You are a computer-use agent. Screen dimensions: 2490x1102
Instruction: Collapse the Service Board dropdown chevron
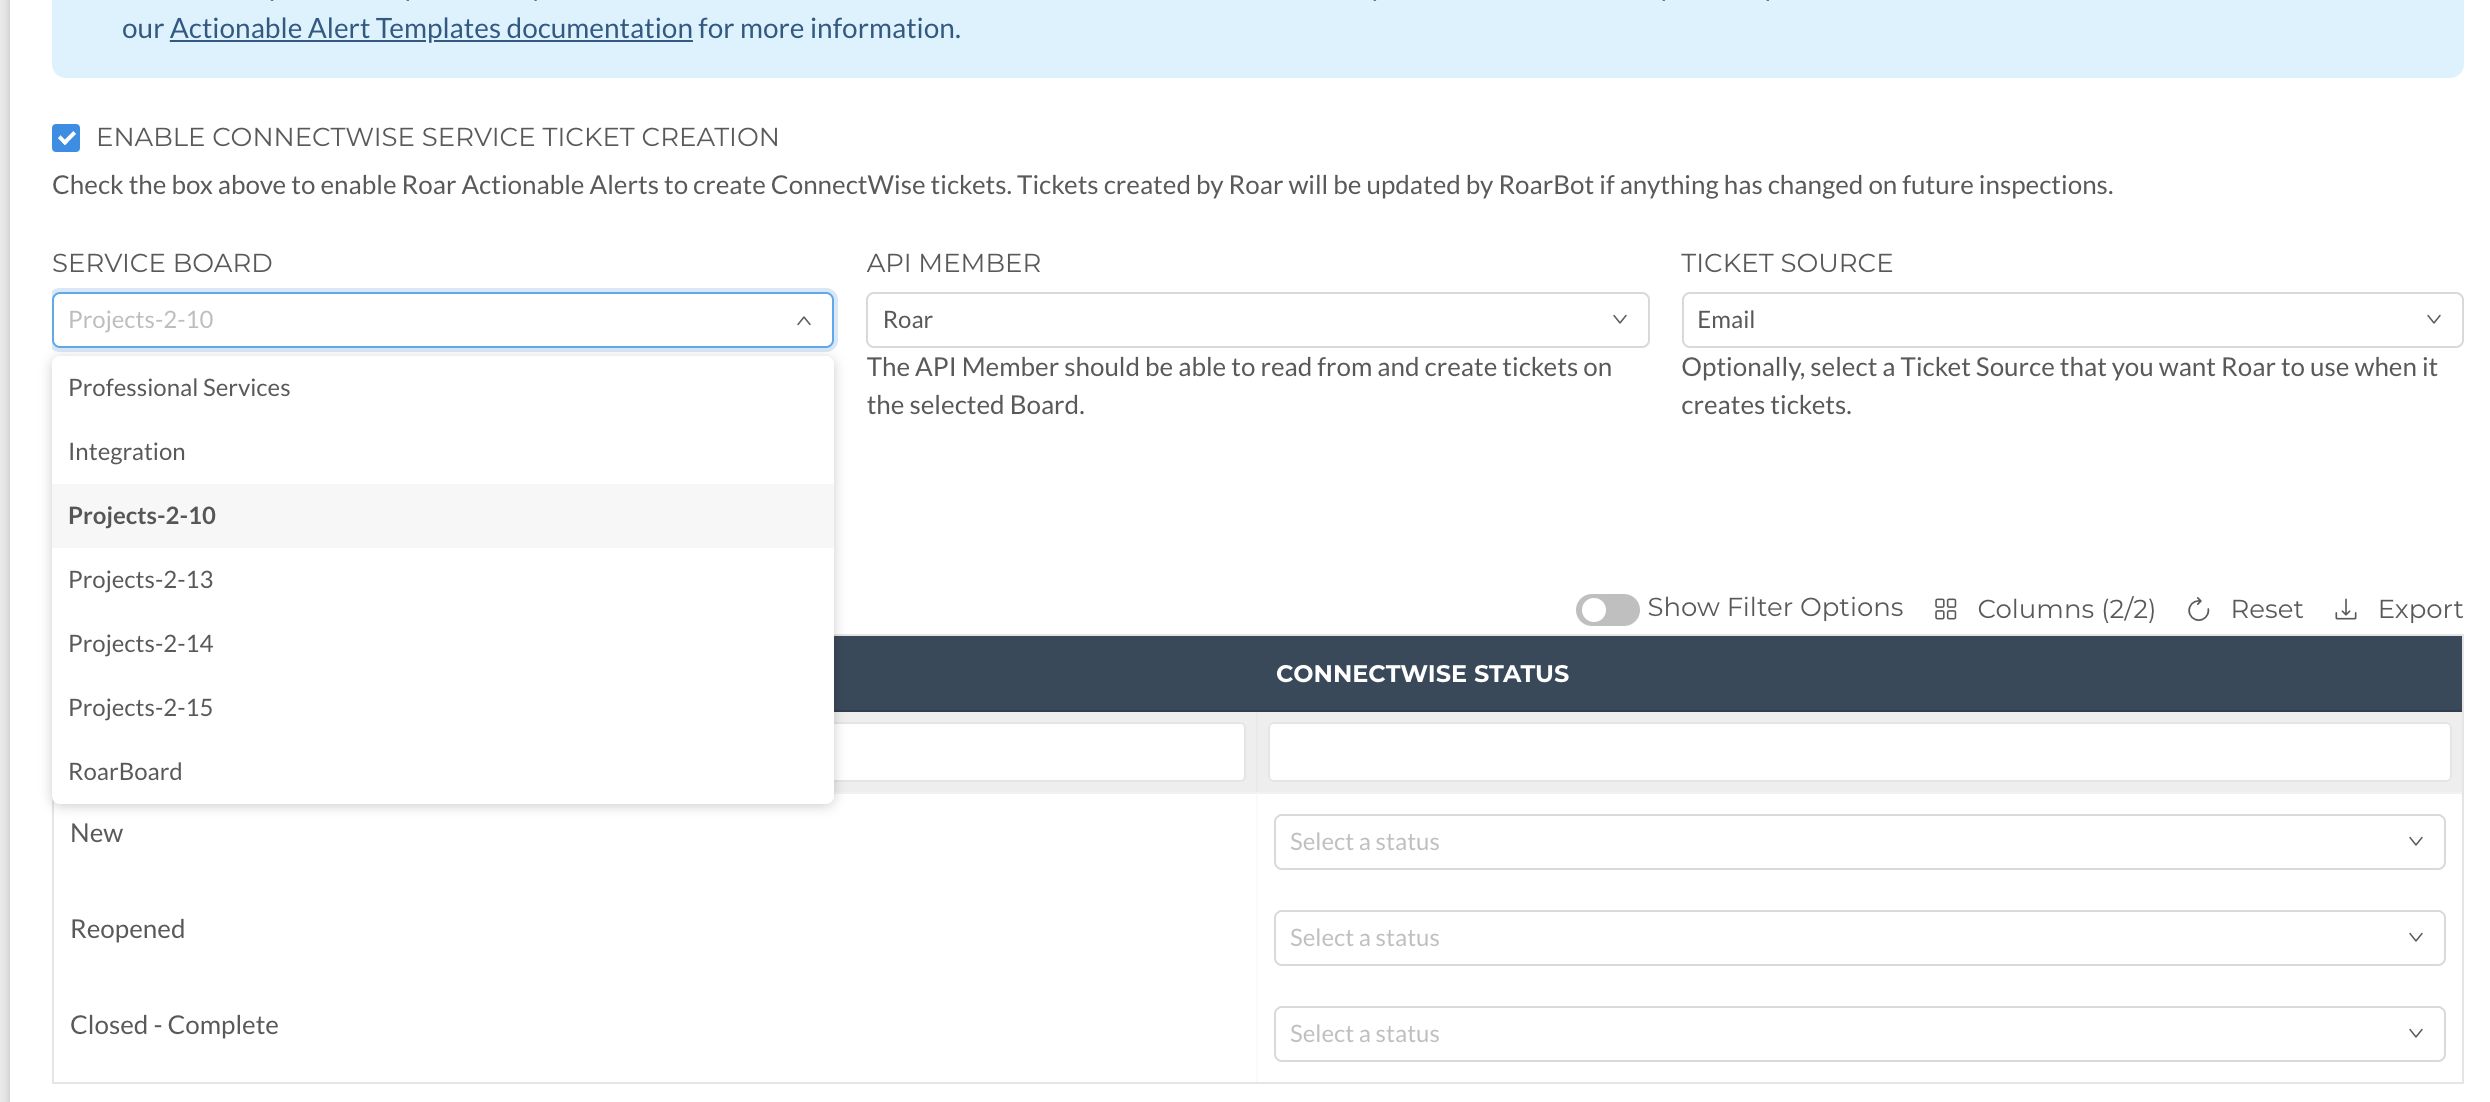click(x=803, y=320)
